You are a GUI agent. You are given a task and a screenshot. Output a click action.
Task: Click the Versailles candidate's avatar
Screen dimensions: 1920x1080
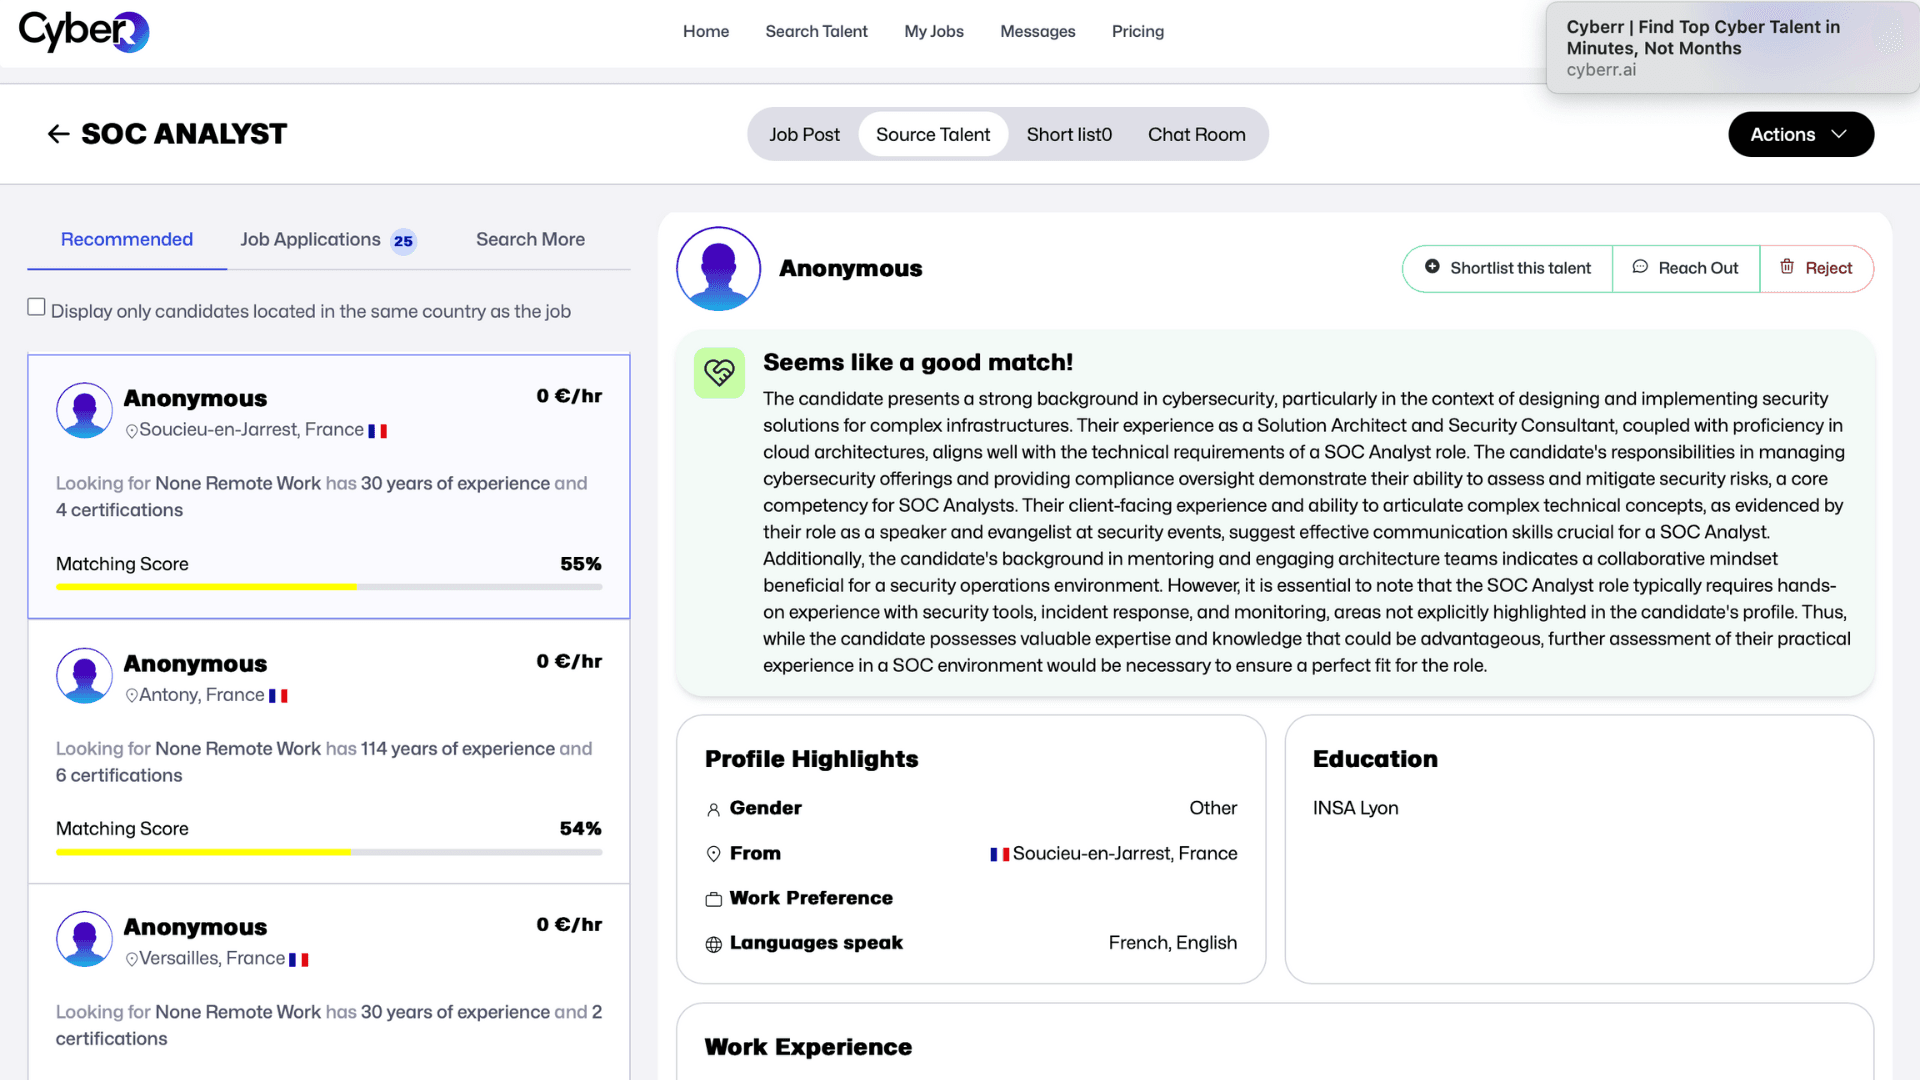(84, 938)
